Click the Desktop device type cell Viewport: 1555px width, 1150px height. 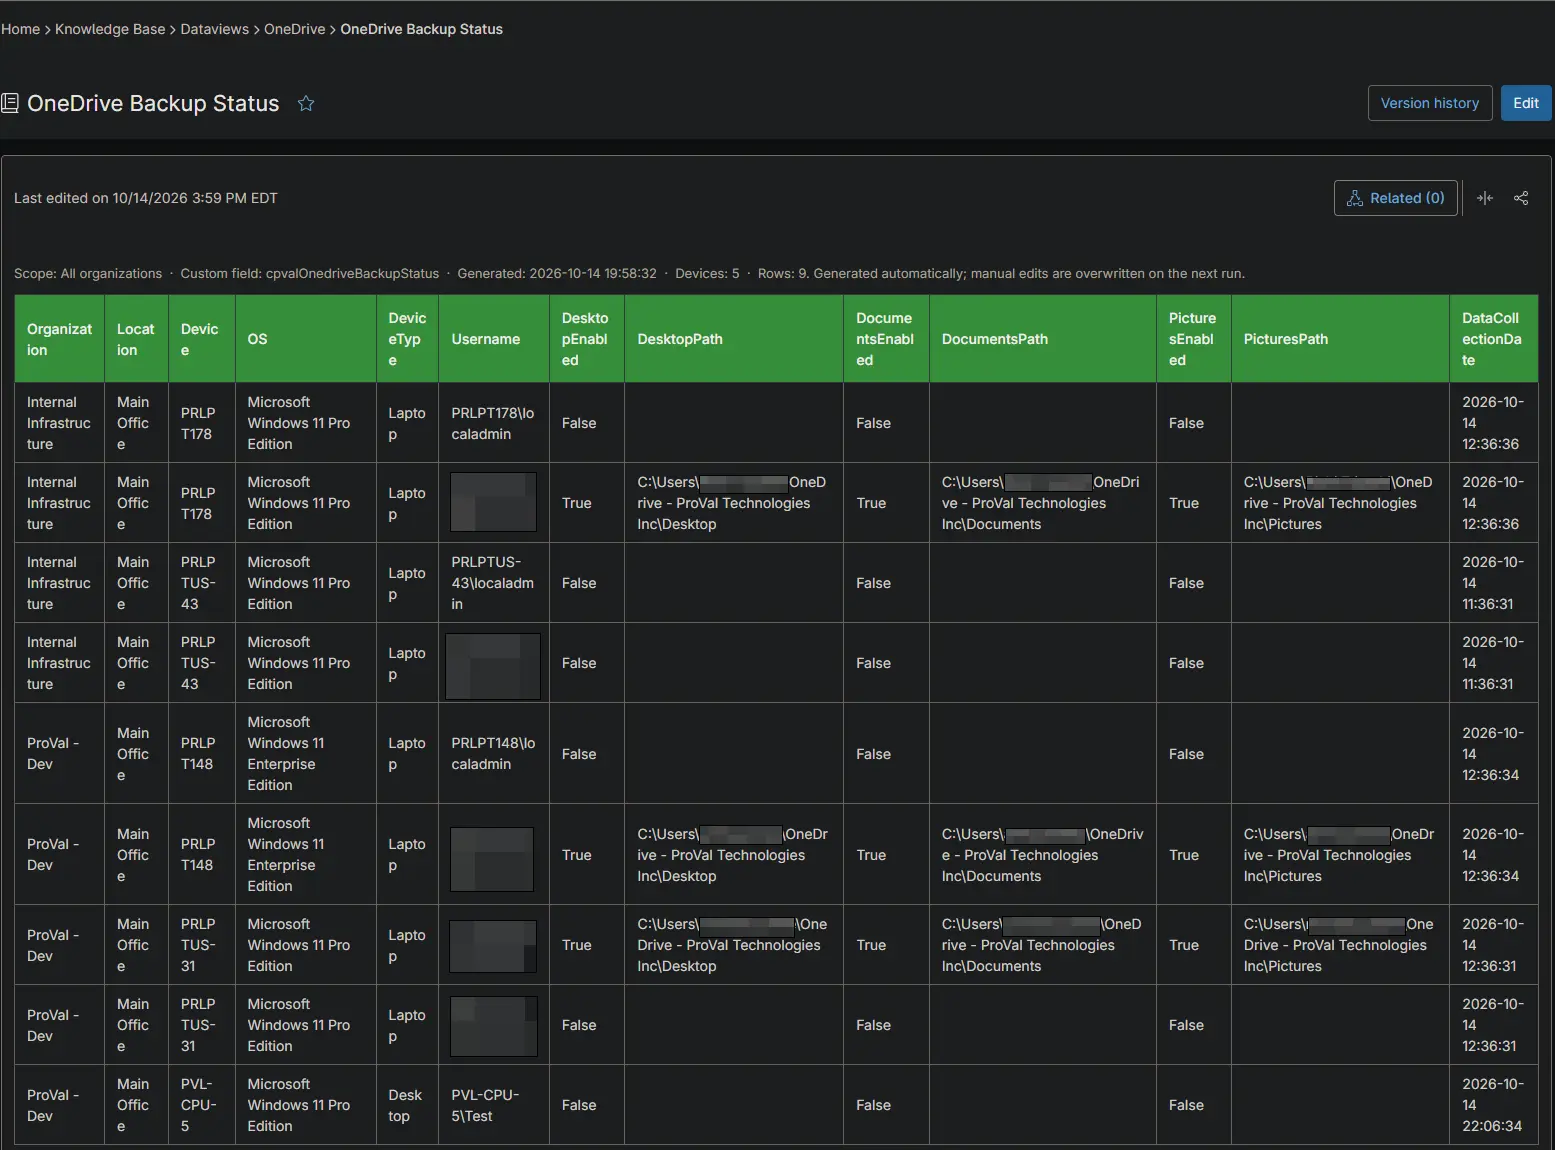(x=407, y=1105)
